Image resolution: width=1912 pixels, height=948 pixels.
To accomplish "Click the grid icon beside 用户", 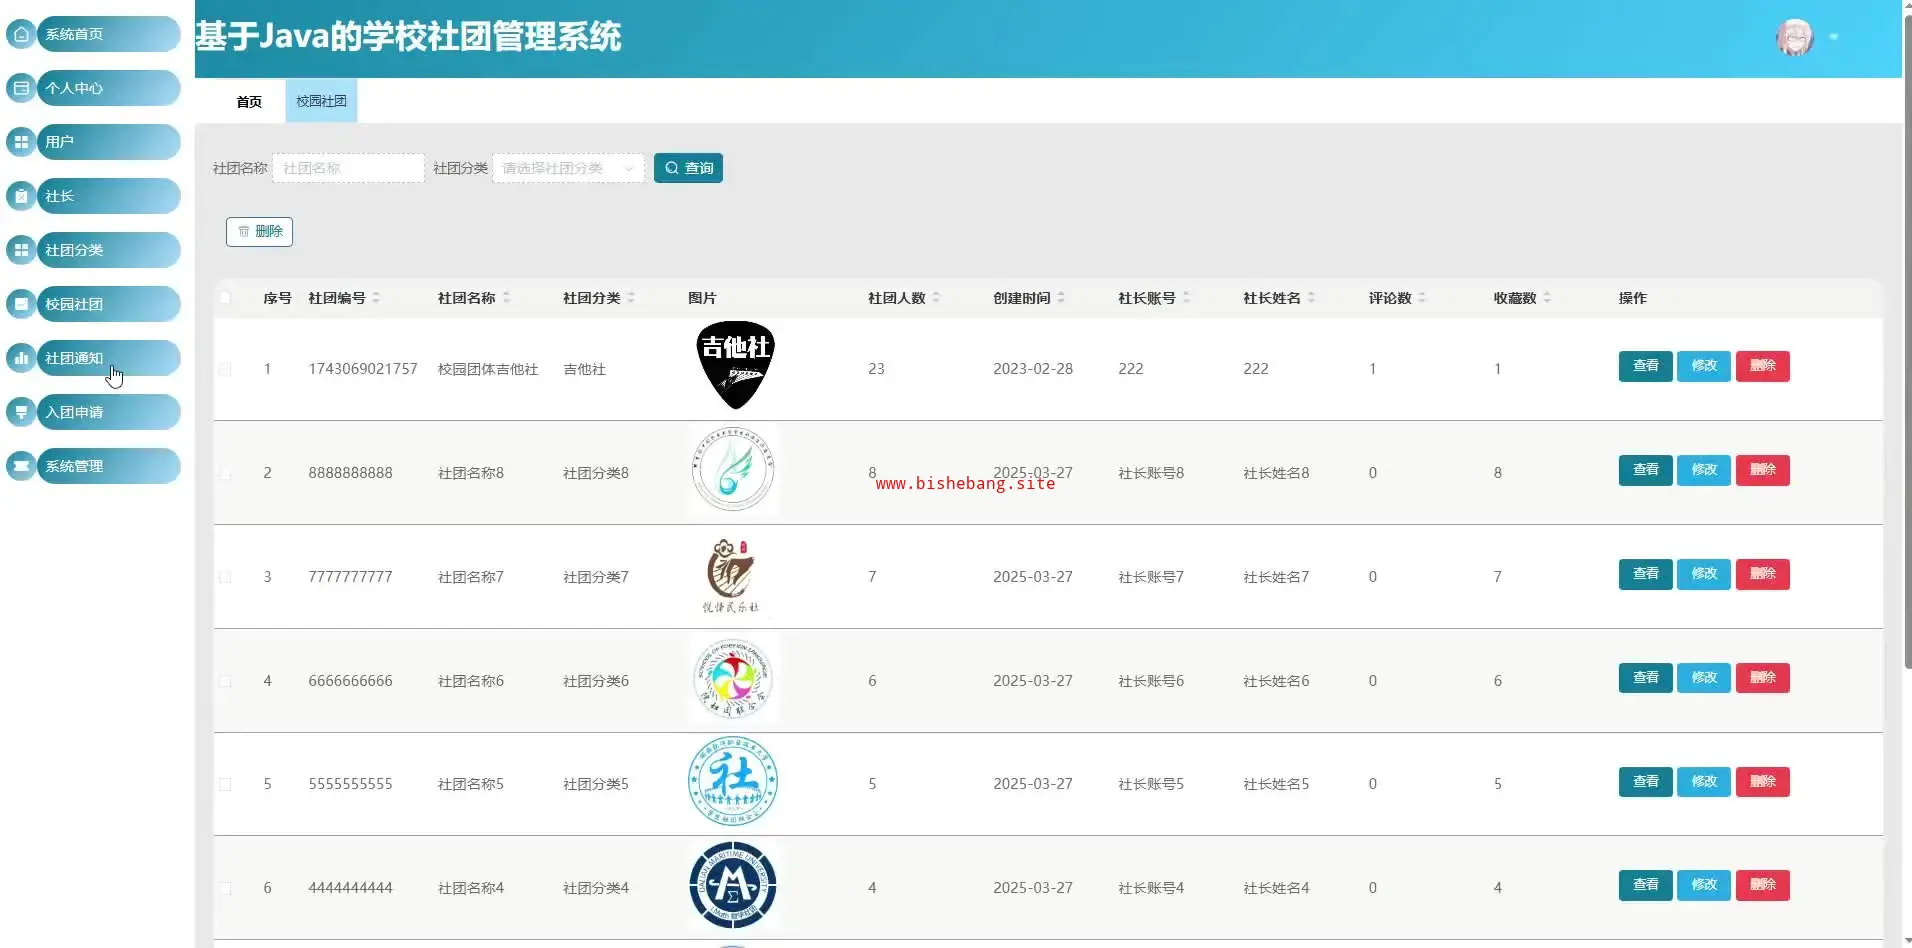I will pos(21,142).
